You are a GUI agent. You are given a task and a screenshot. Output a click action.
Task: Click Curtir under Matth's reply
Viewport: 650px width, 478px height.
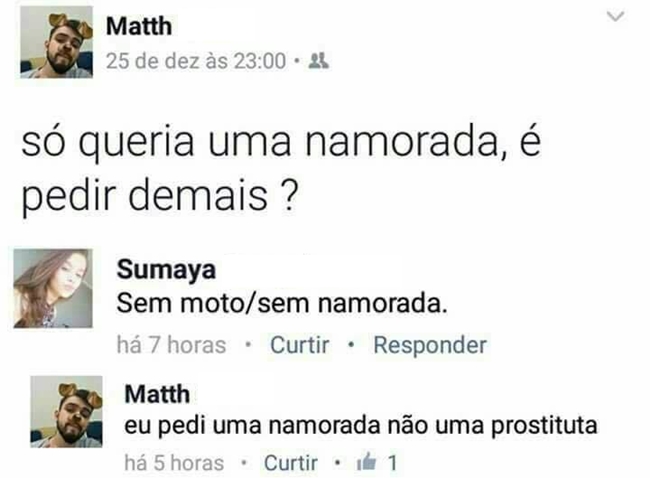(x=291, y=463)
